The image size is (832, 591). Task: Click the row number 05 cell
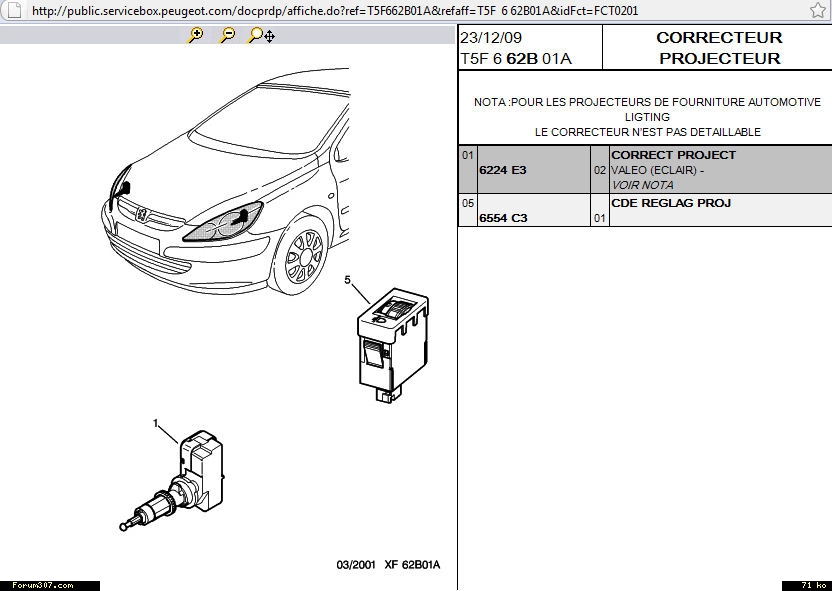tap(467, 203)
